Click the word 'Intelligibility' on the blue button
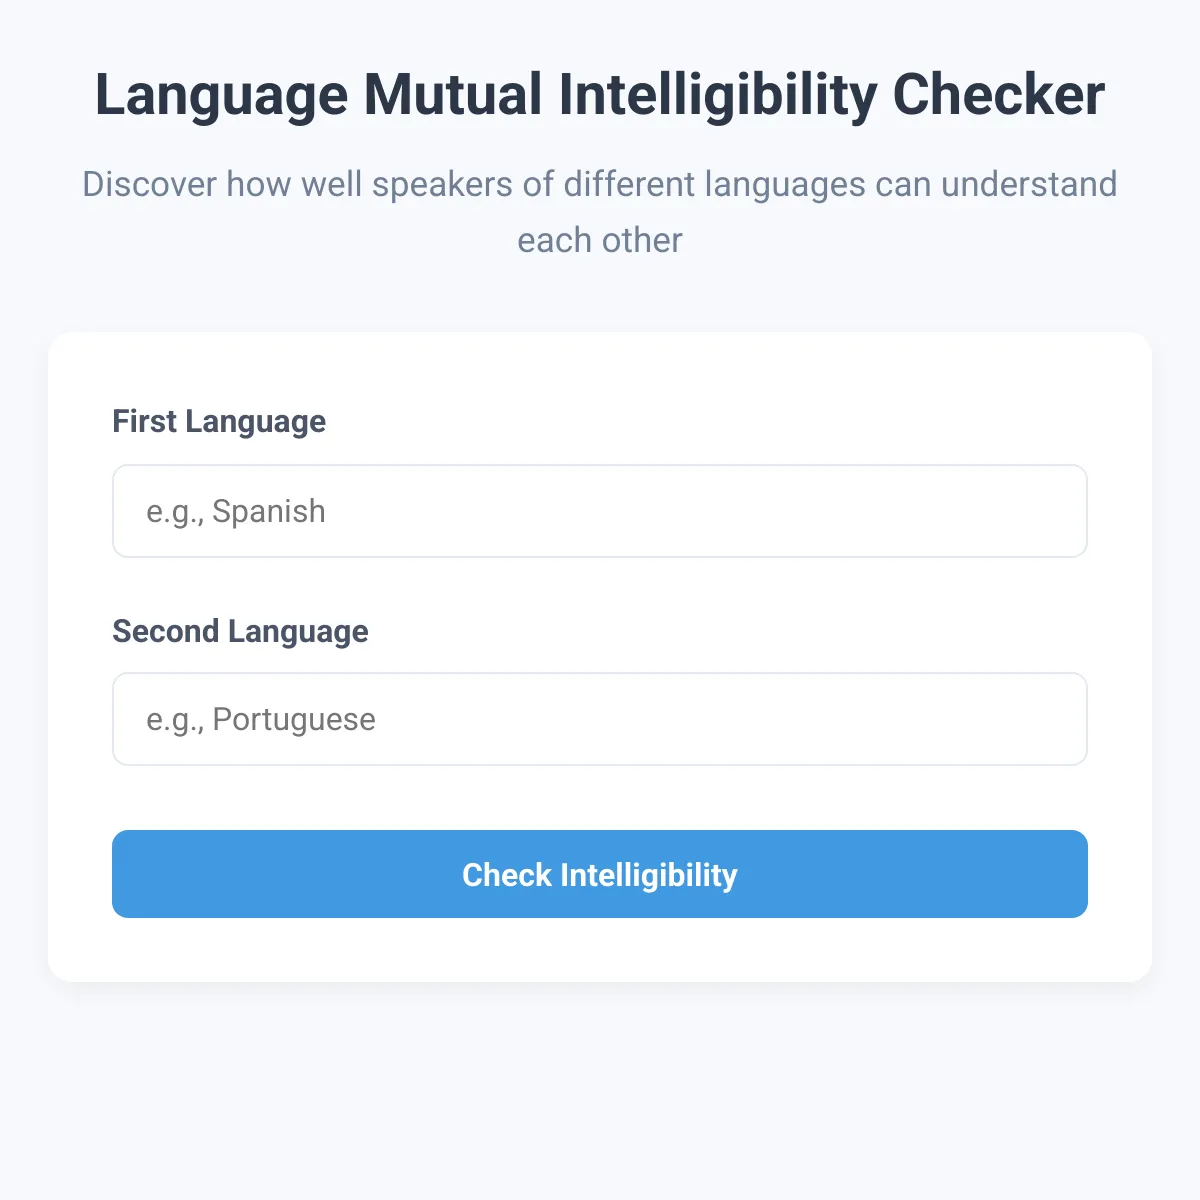The image size is (1200, 1200). pyautogui.click(x=649, y=876)
